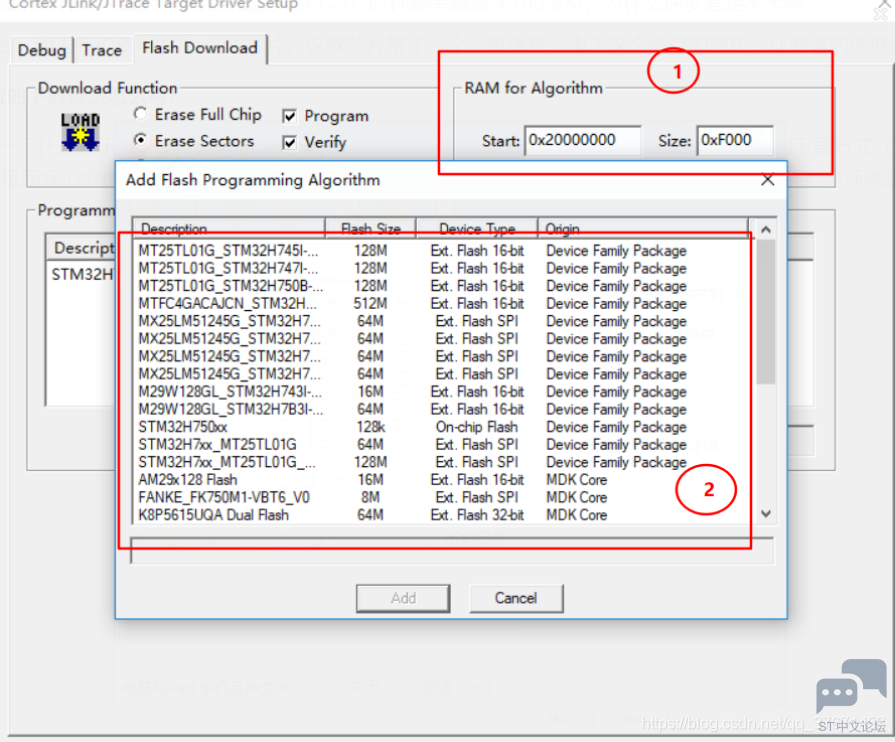Click the RAM Start address field
This screenshot has width=895, height=742.
coord(582,140)
